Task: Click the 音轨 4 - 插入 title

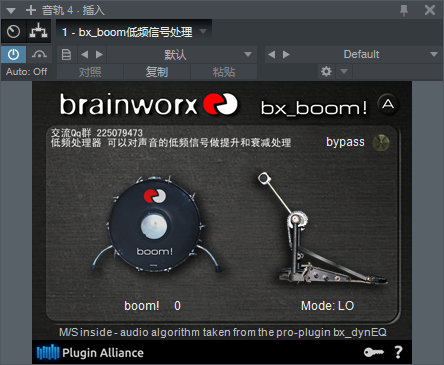Action: (73, 10)
